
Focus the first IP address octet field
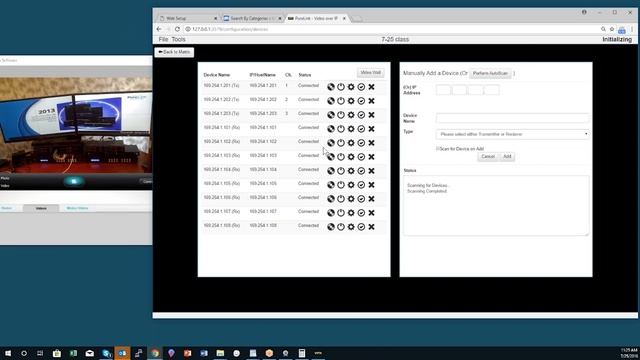[443, 90]
